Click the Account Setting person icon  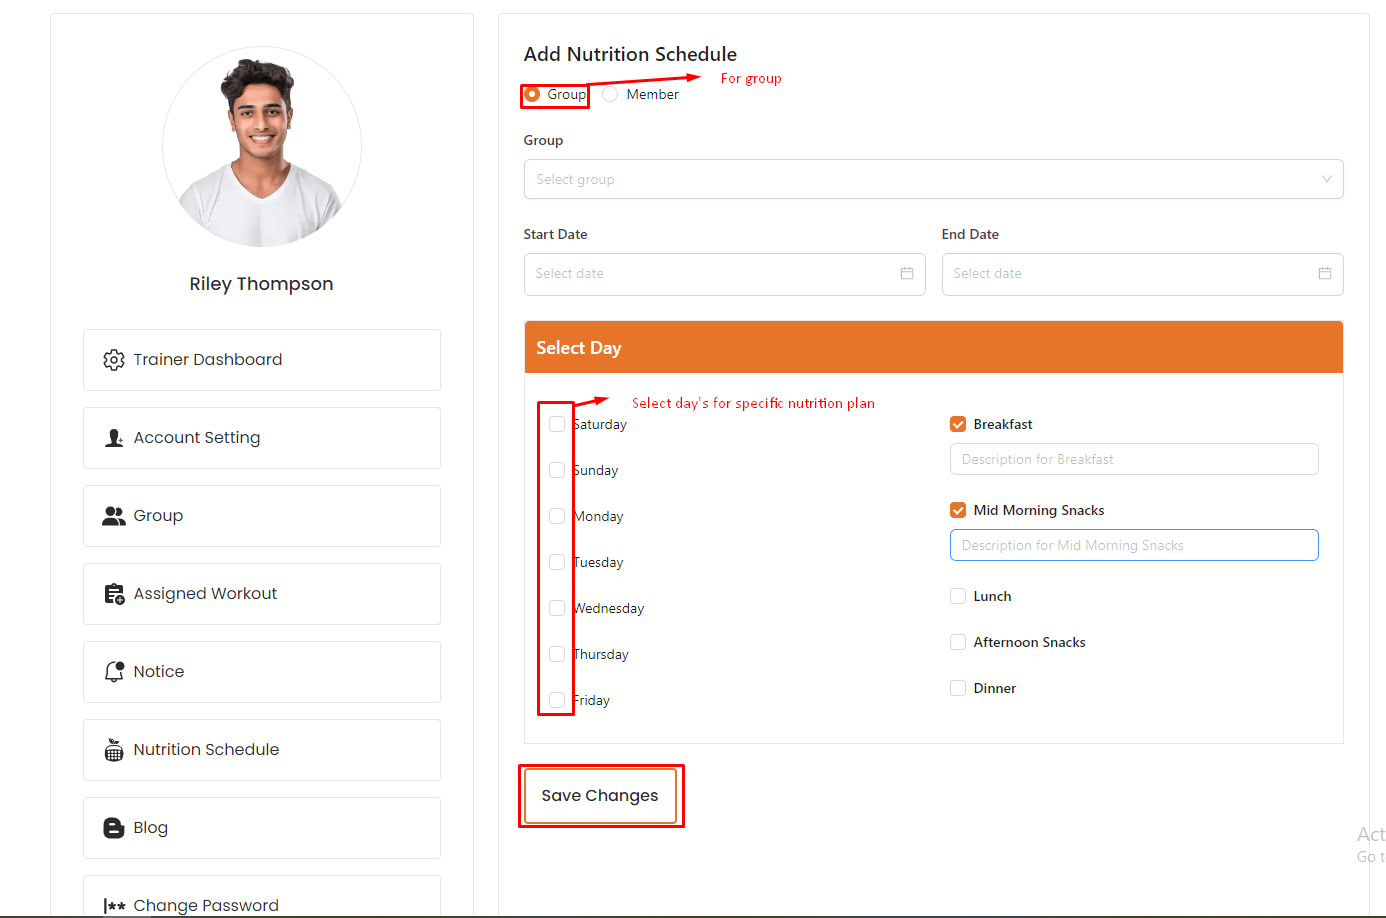[114, 438]
